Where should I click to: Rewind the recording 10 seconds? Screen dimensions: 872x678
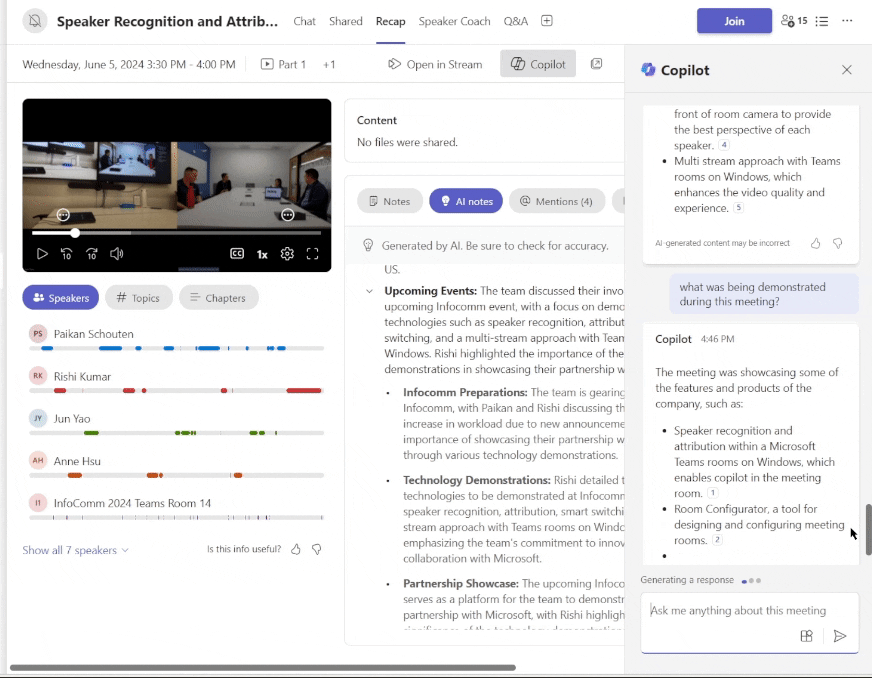coord(66,254)
